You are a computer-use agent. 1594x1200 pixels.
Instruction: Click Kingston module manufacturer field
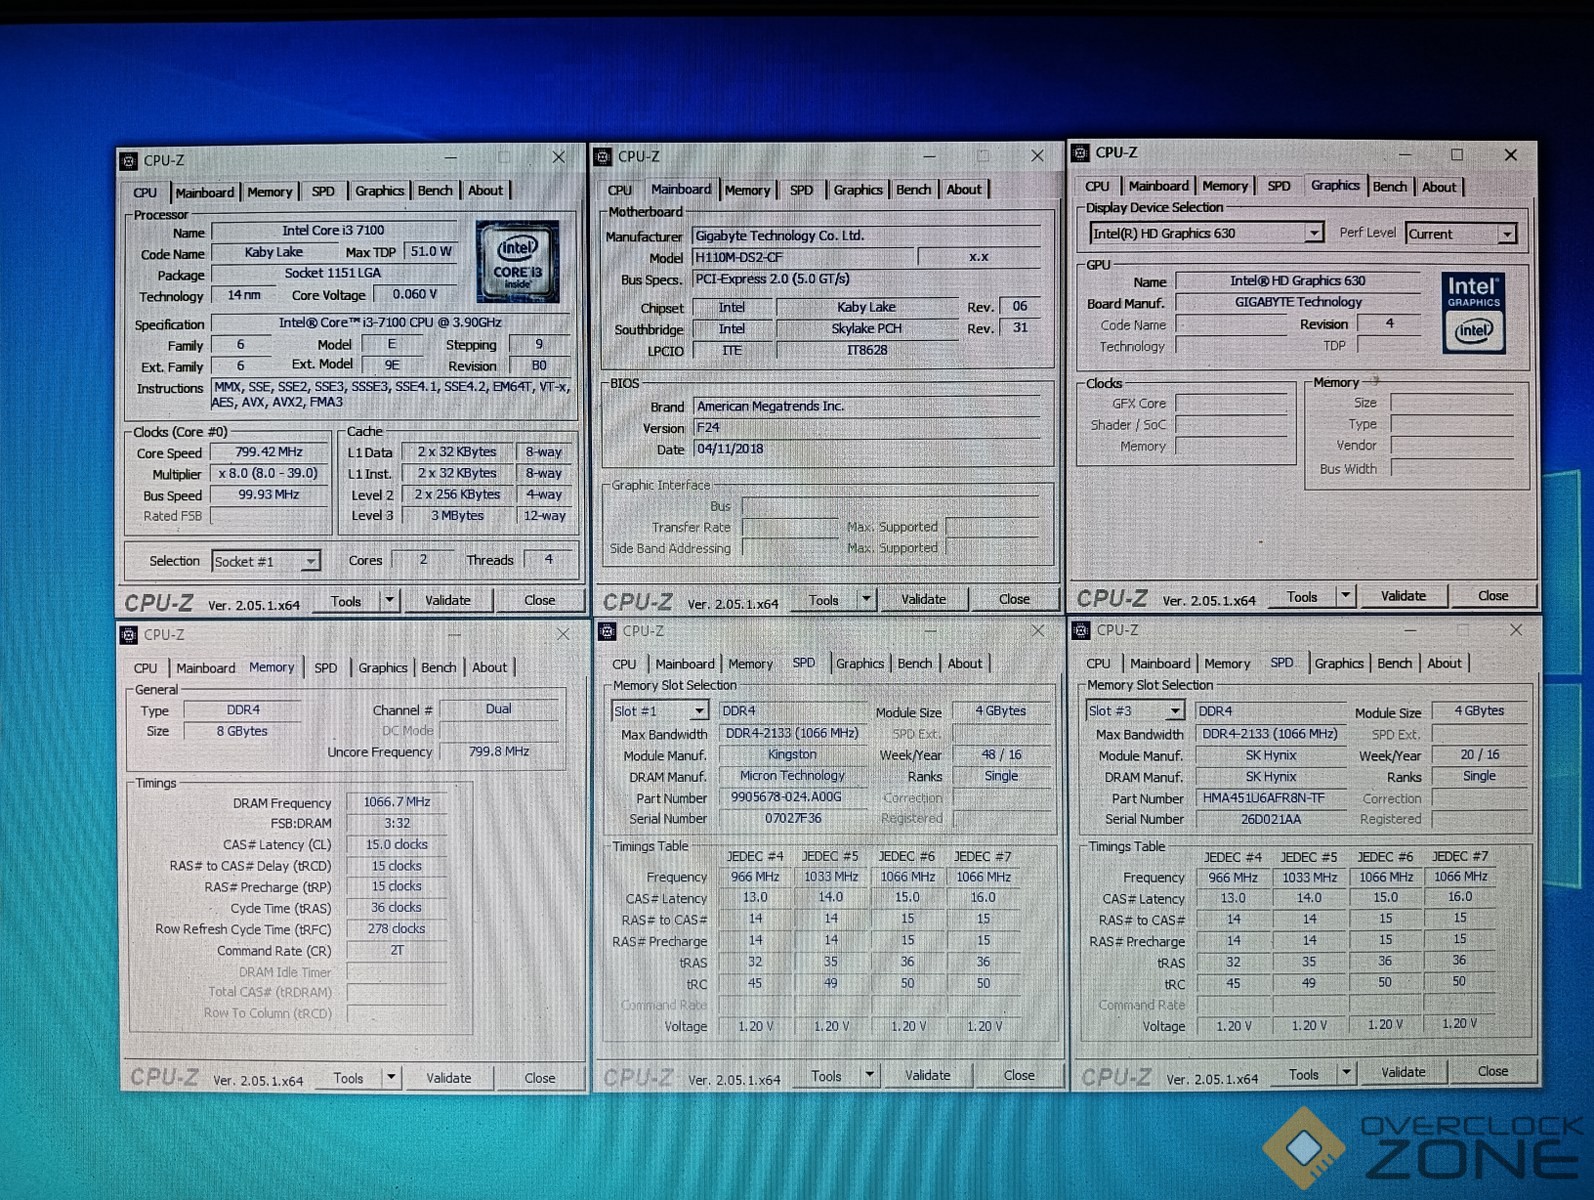(x=792, y=755)
